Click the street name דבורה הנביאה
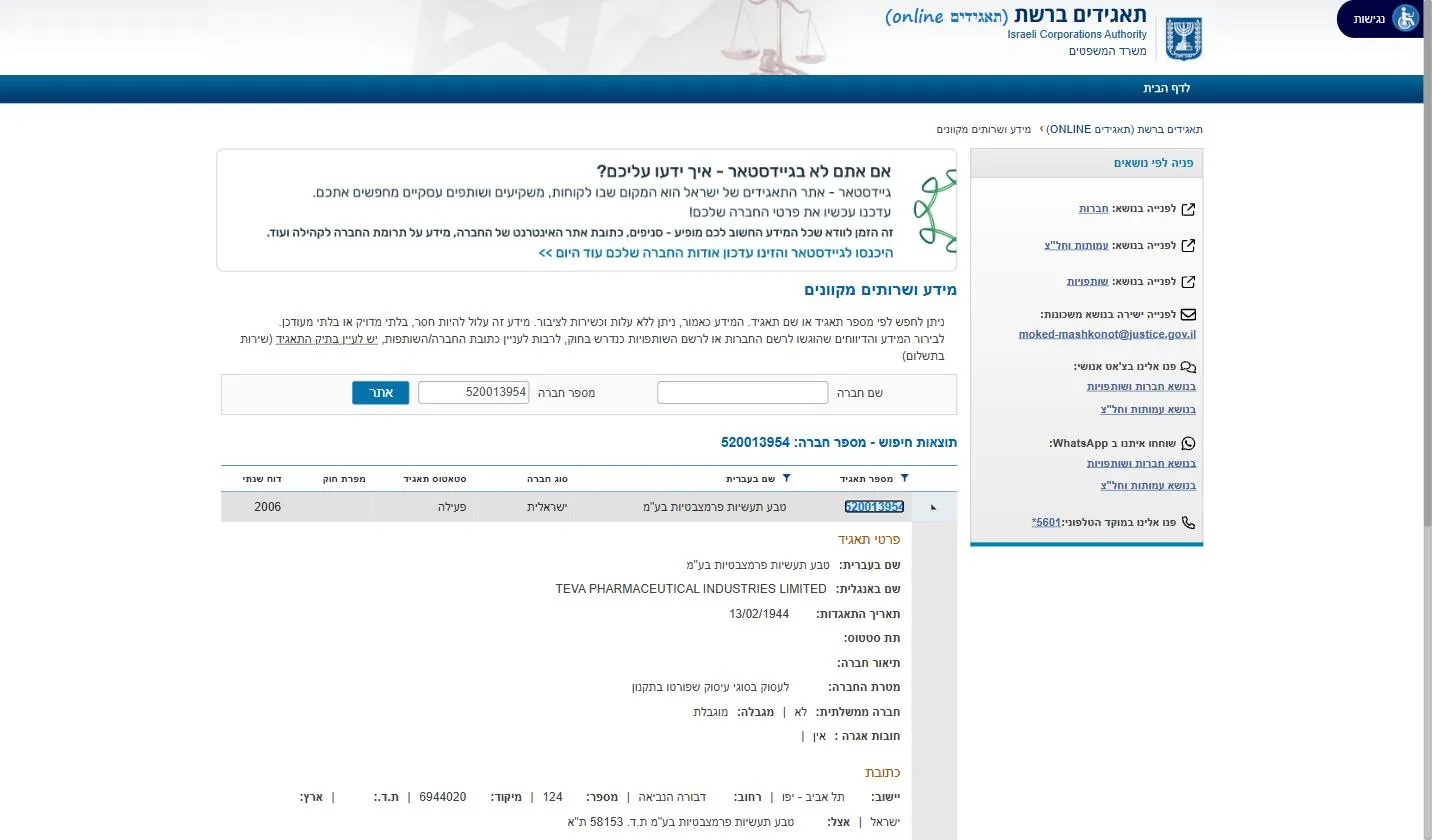Viewport: 1432px width, 840px height. 673,797
